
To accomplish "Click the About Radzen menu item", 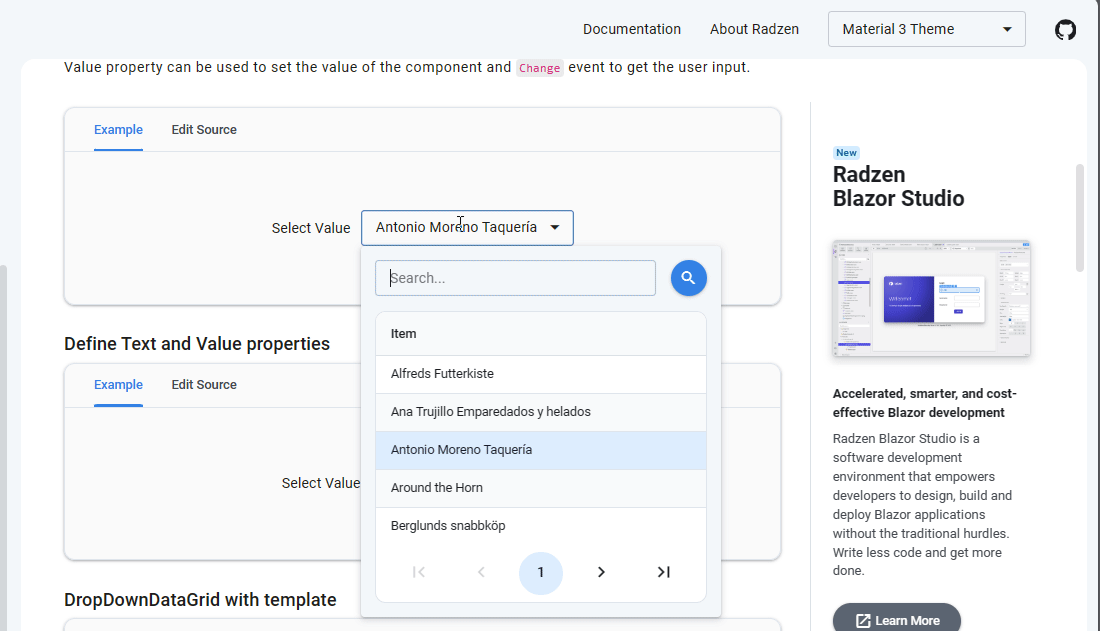I will point(754,29).
